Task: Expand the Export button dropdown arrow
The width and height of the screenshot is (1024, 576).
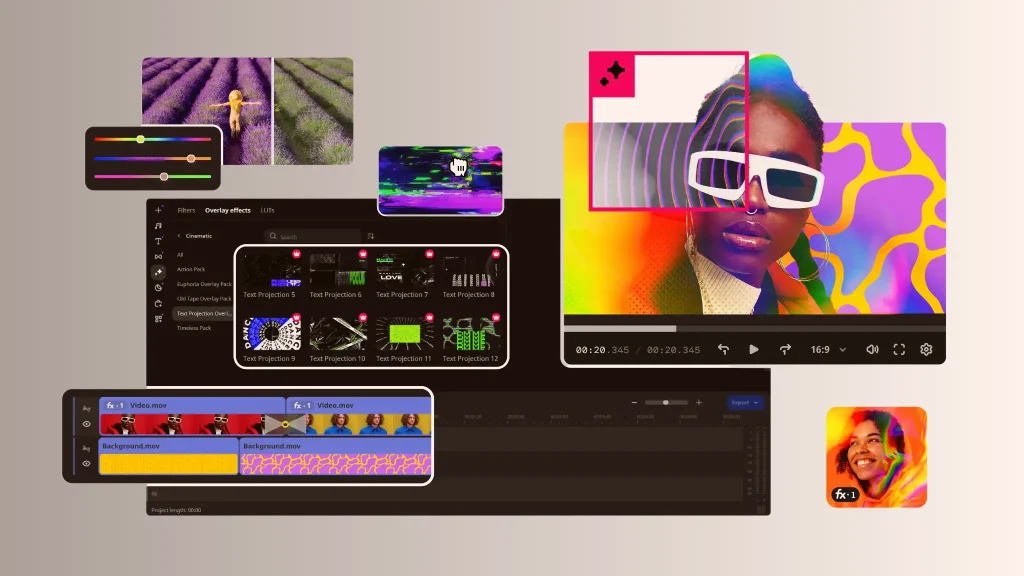Action: [x=757, y=402]
